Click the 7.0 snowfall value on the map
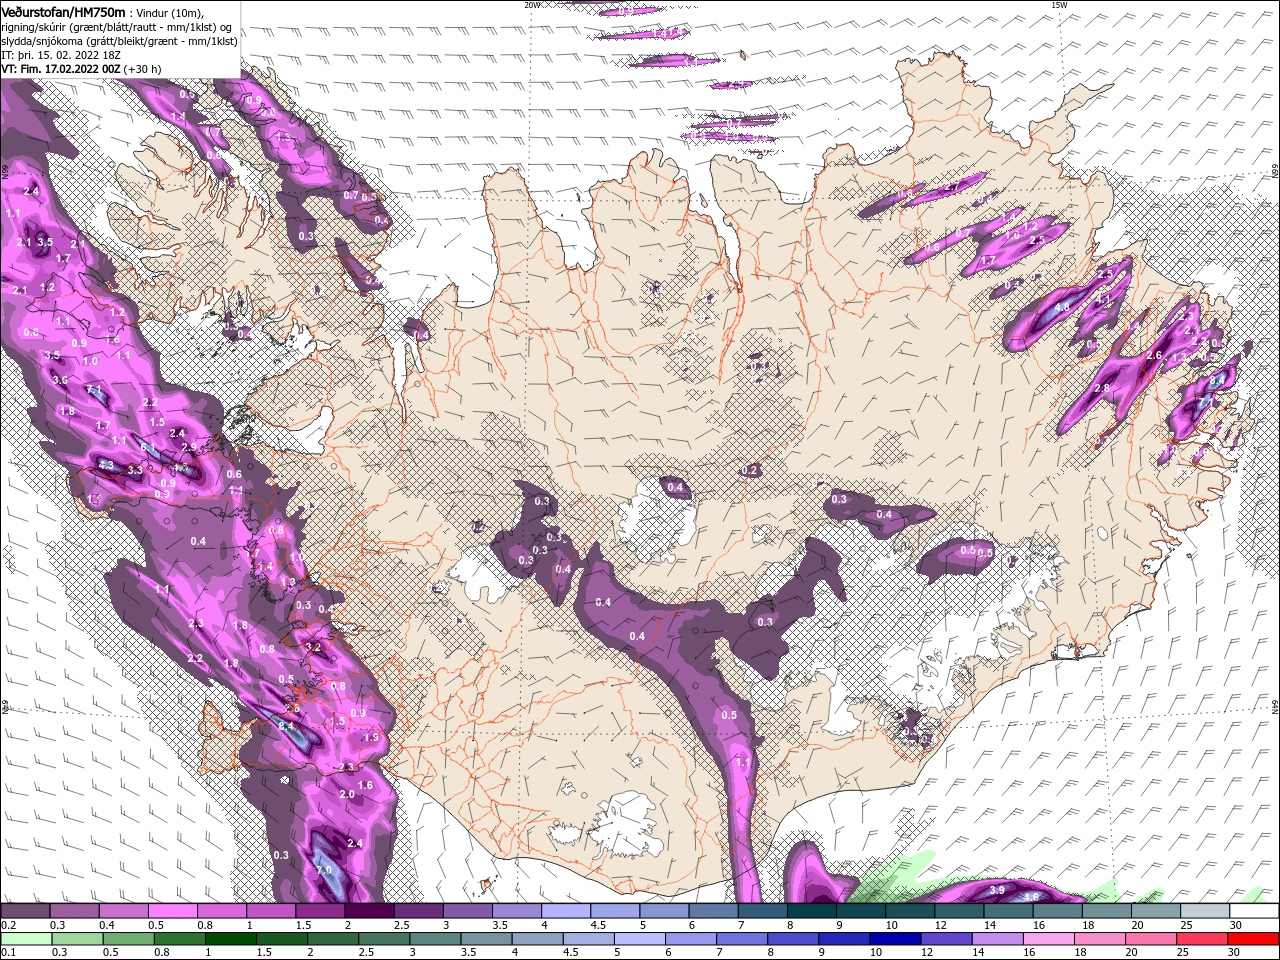This screenshot has width=1280, height=960. pos(324,870)
